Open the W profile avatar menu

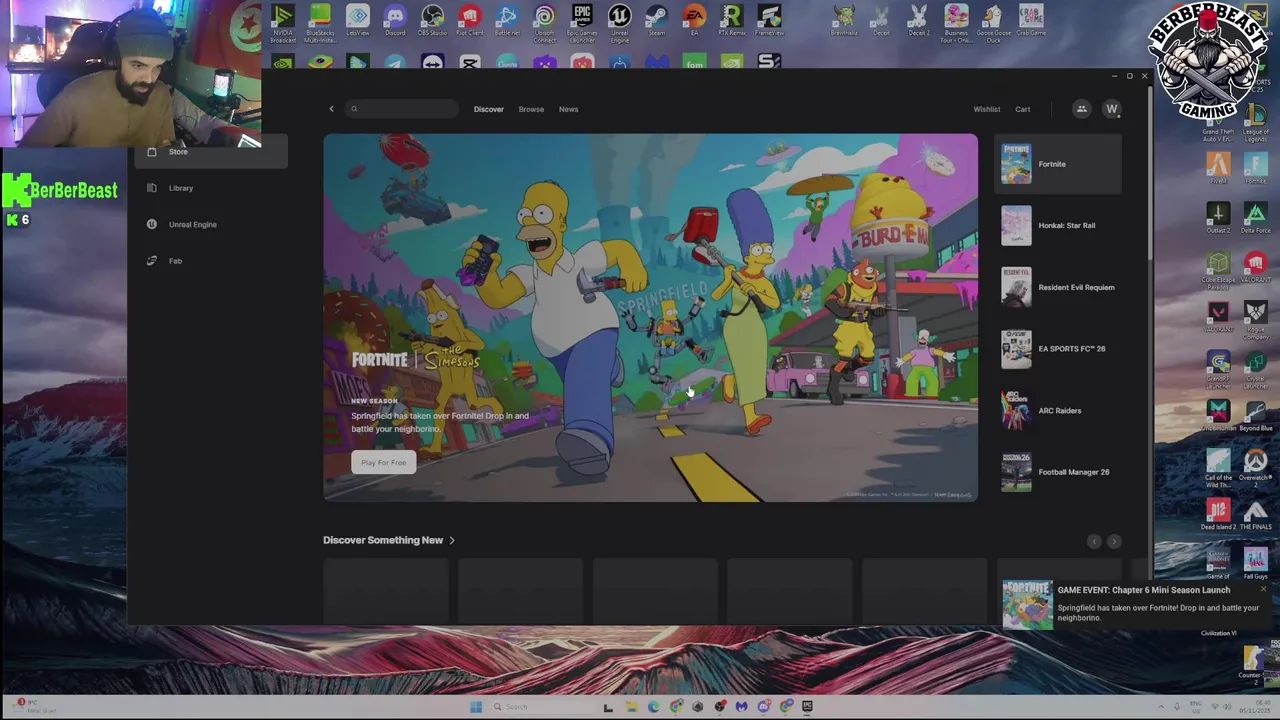(1112, 109)
